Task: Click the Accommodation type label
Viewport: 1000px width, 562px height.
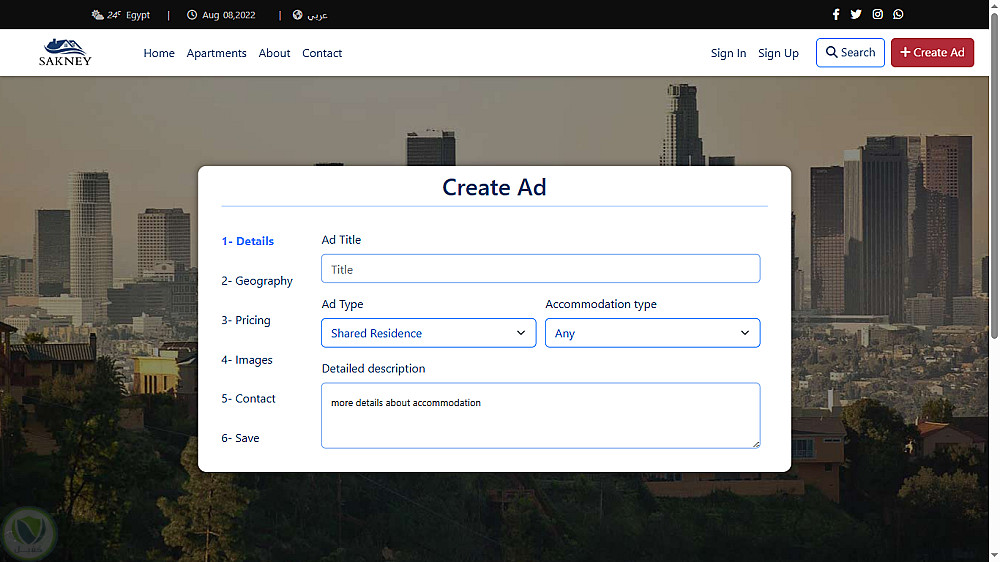Action: click(601, 304)
